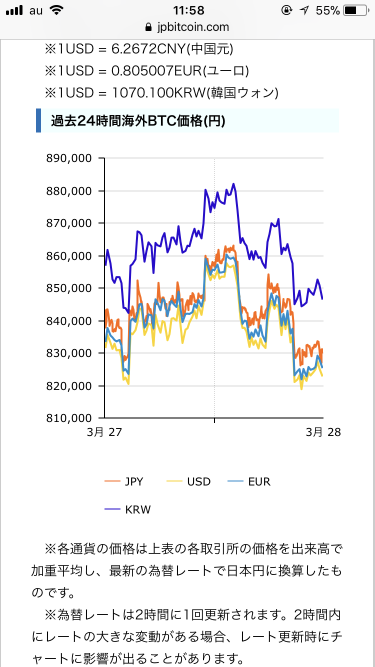375x667 pixels.
Task: Click the 過去24時間海外BTC価格(円) heading
Action: tap(138, 121)
